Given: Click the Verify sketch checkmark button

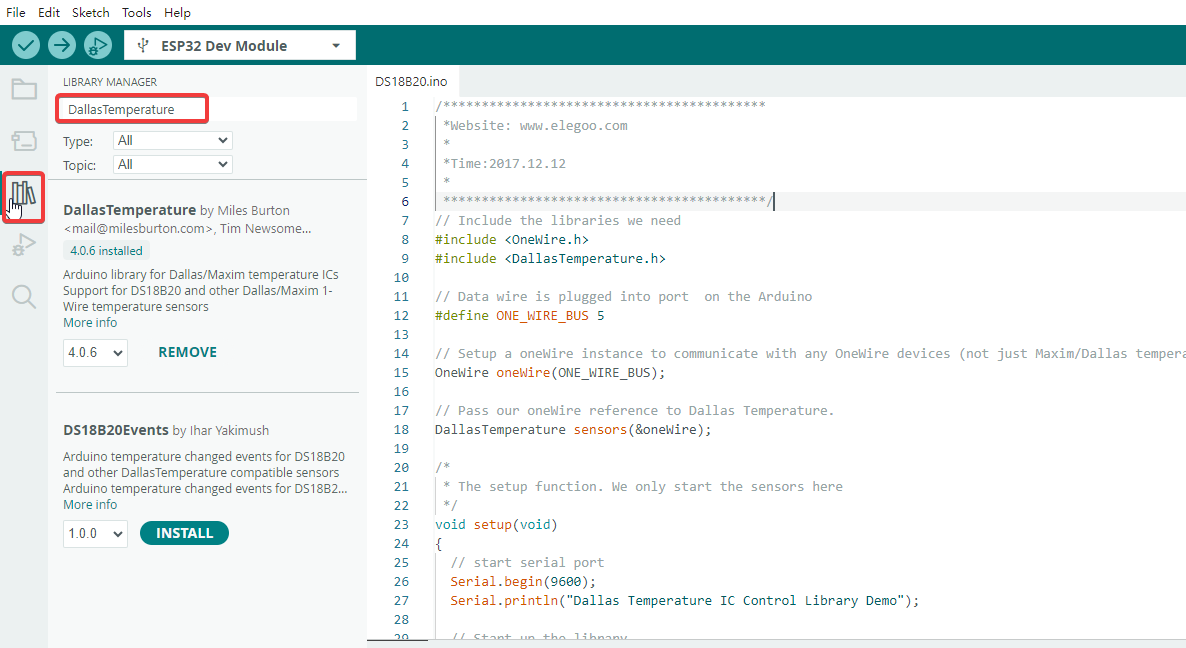Looking at the screenshot, I should 26,45.
